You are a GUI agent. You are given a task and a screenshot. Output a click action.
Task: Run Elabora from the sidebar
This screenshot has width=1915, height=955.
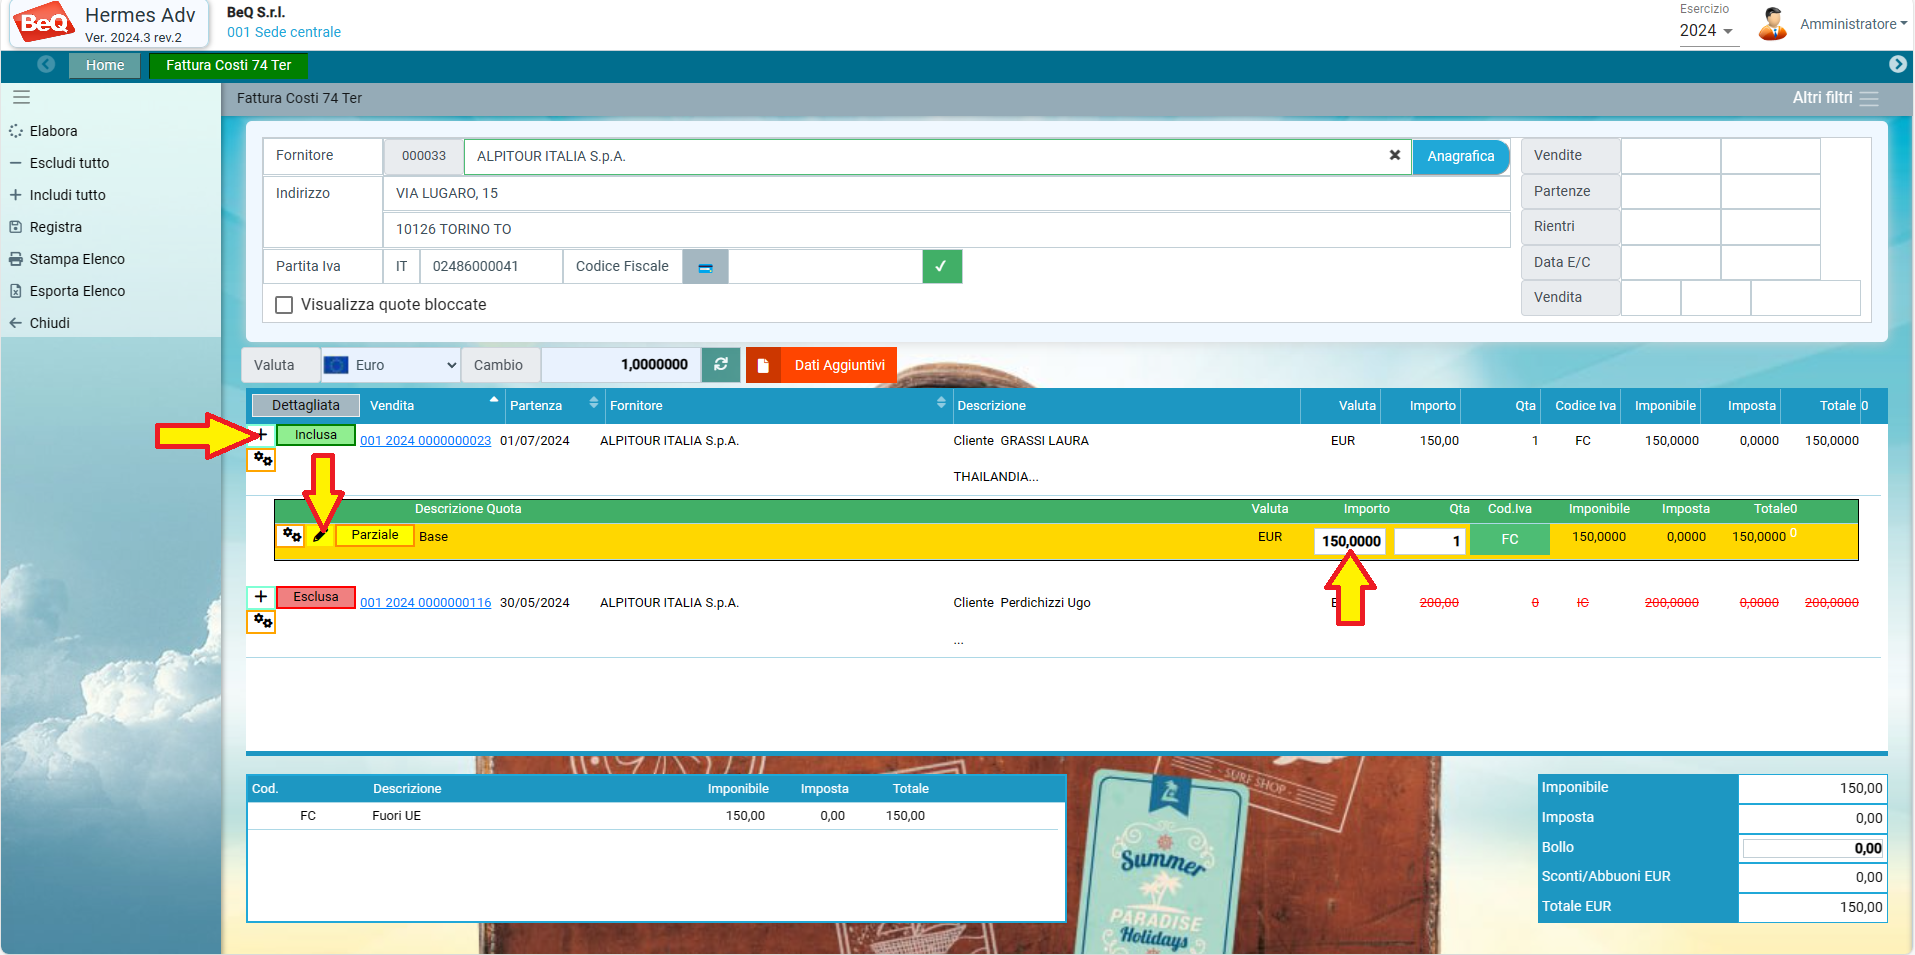[x=53, y=131]
